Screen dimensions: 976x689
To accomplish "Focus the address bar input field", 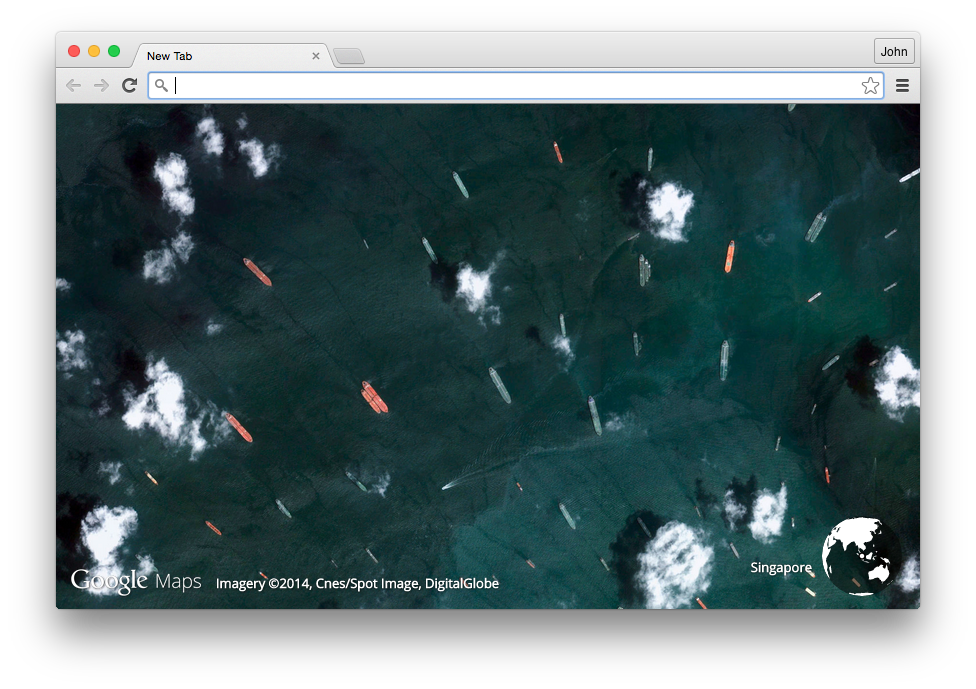I will (x=517, y=85).
